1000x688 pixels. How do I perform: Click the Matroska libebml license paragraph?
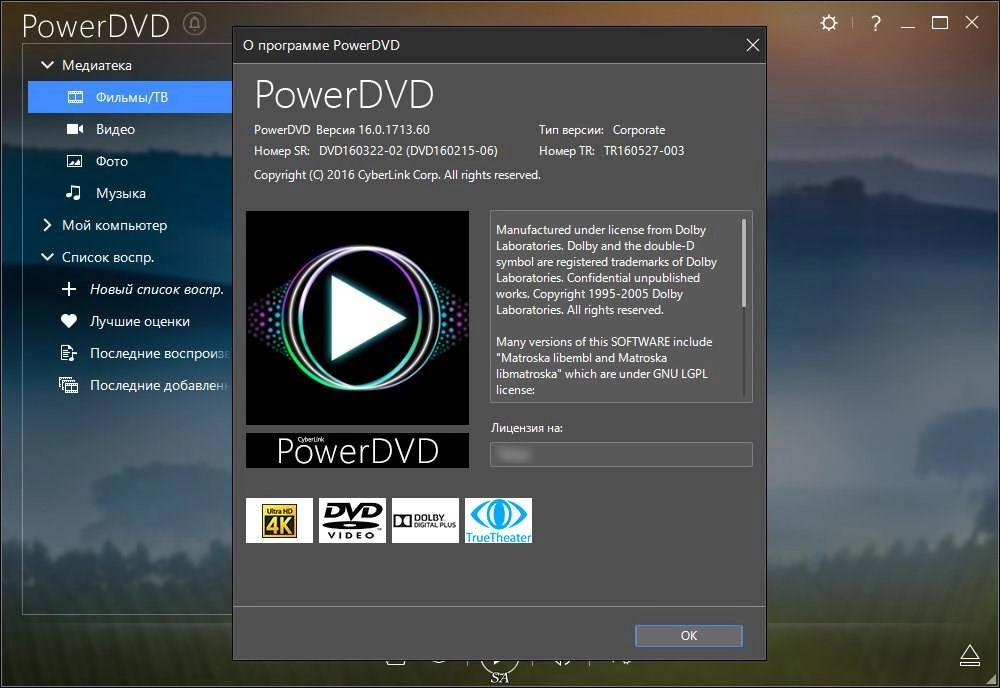(x=604, y=365)
